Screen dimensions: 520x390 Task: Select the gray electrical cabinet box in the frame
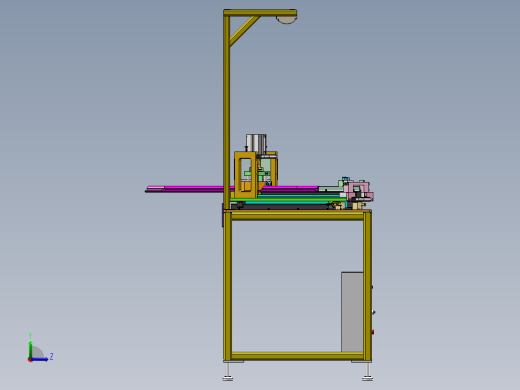tap(352, 312)
